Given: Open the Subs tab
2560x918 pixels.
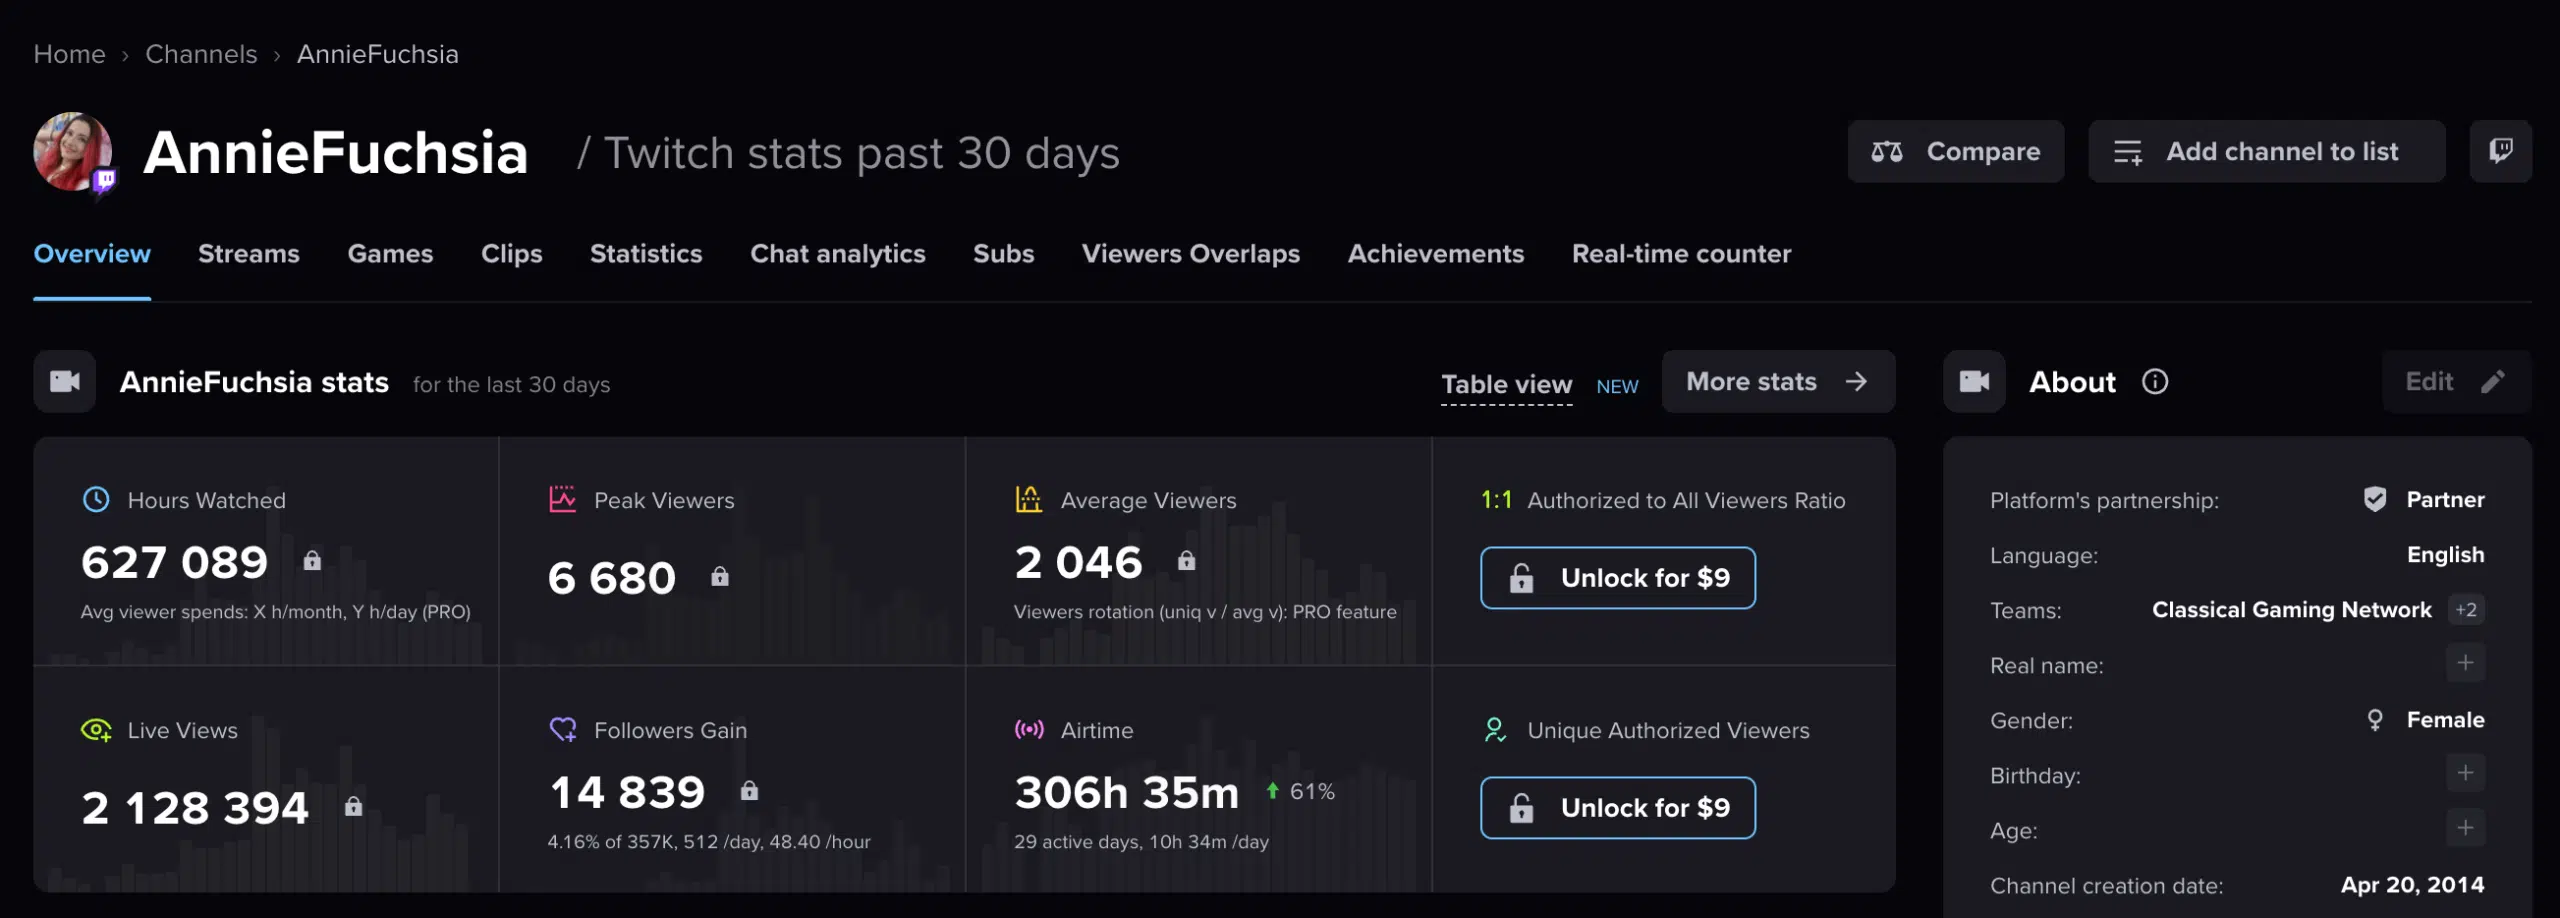Looking at the screenshot, I should click(x=1004, y=254).
